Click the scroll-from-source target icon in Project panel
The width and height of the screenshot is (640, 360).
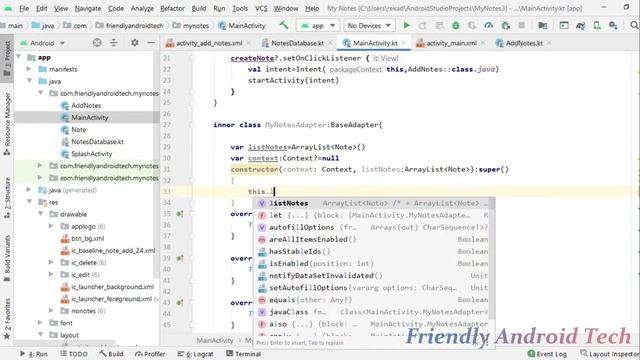click(x=97, y=43)
